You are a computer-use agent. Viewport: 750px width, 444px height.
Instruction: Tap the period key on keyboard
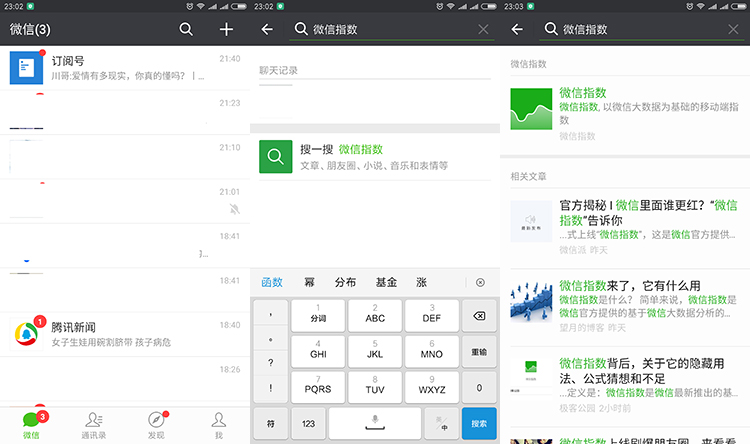tap(271, 339)
